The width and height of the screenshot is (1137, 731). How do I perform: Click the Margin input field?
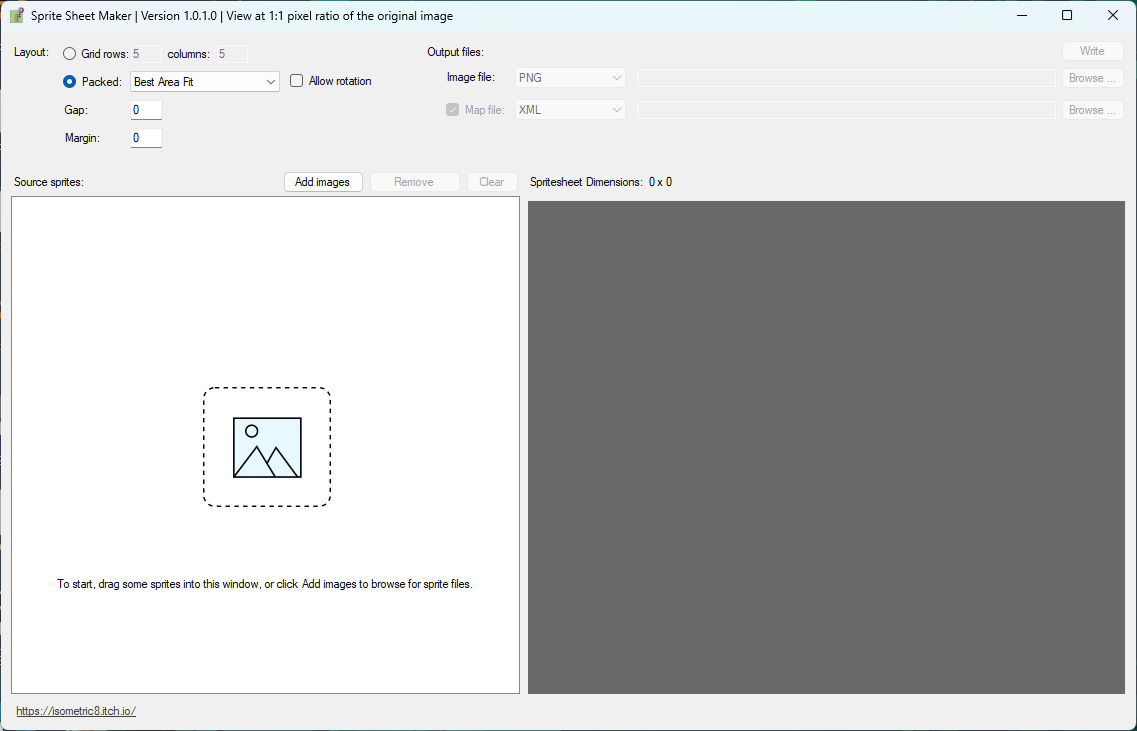tap(146, 138)
